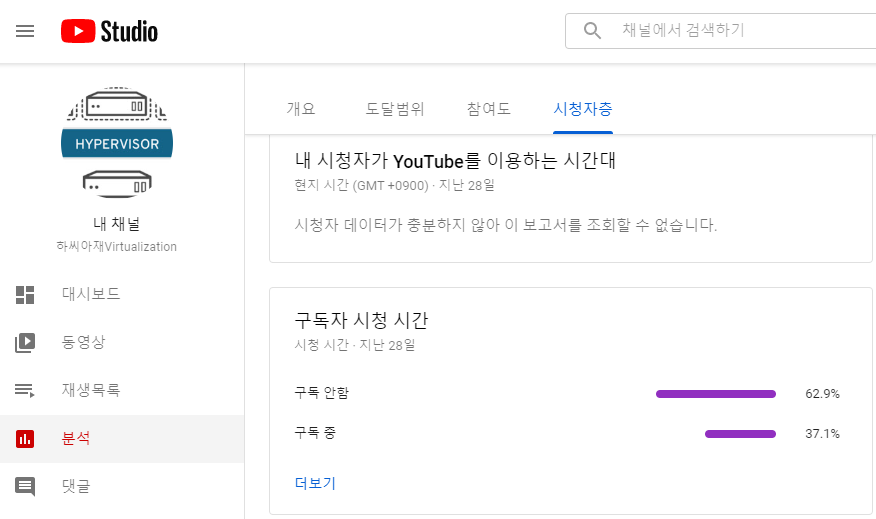
Task: Click the 구독 안함 row label
Action: 322,393
